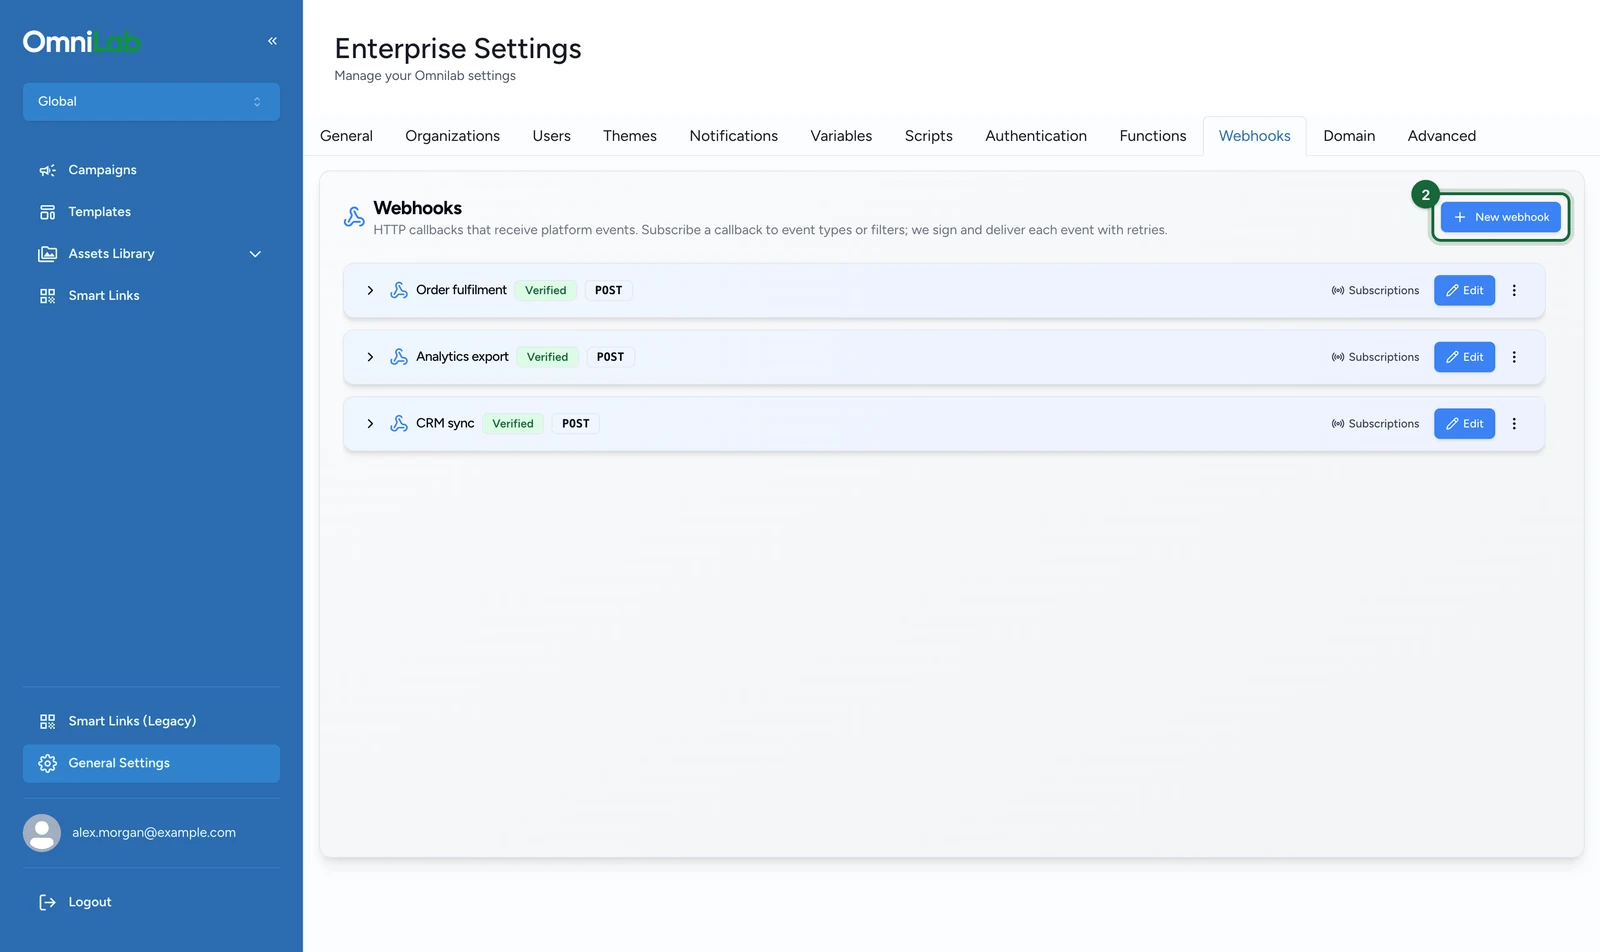Click the Assets Library image icon
1600x952 pixels.
[47, 254]
